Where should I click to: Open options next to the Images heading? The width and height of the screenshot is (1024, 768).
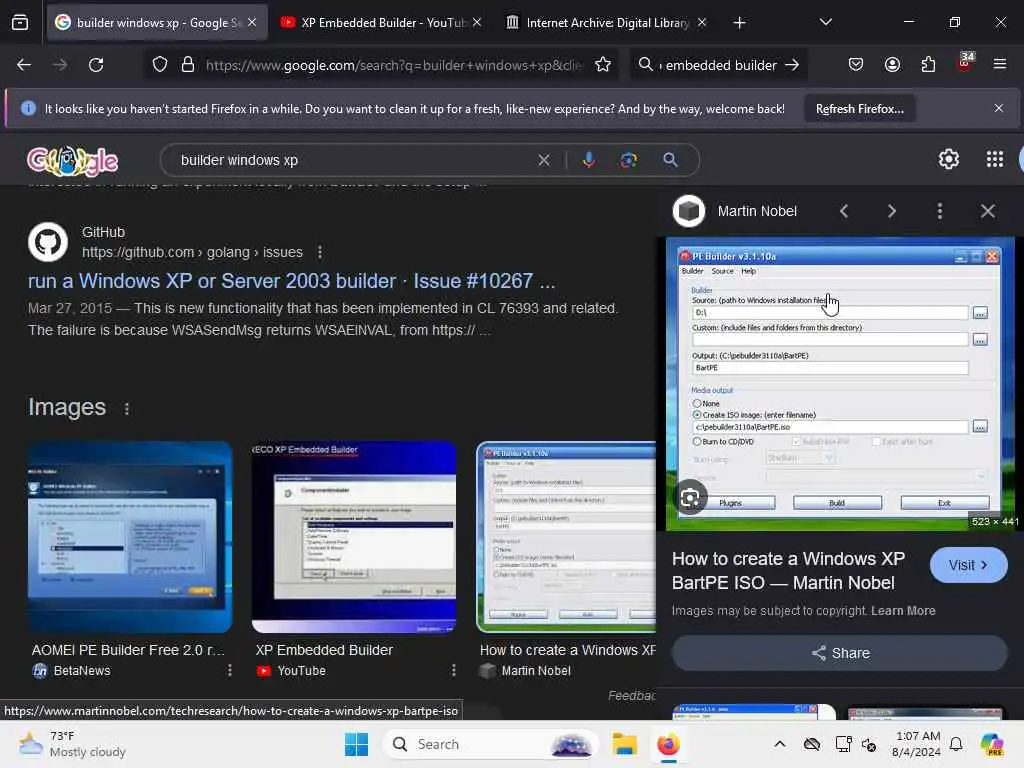[127, 408]
